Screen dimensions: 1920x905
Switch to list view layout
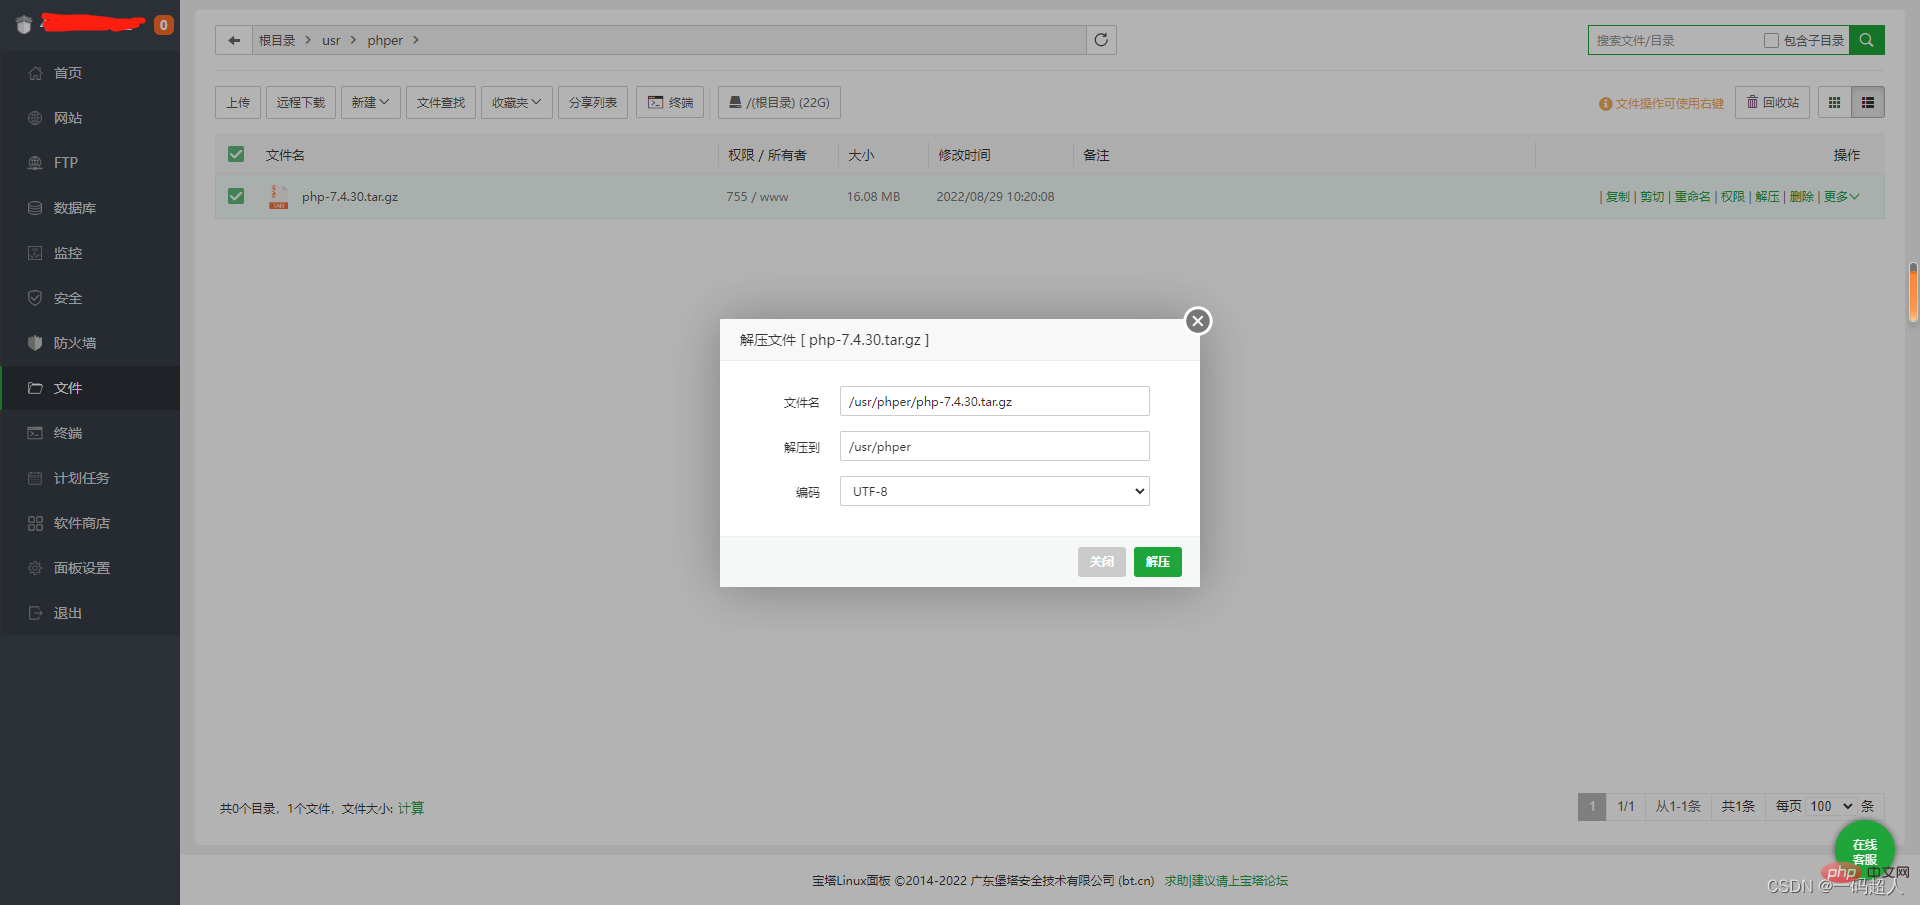[x=1868, y=102]
